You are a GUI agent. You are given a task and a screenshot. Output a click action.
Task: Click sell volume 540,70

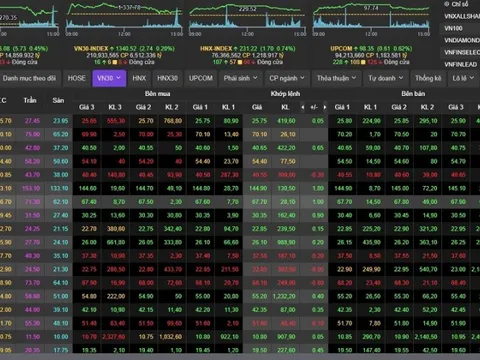pos(428,269)
